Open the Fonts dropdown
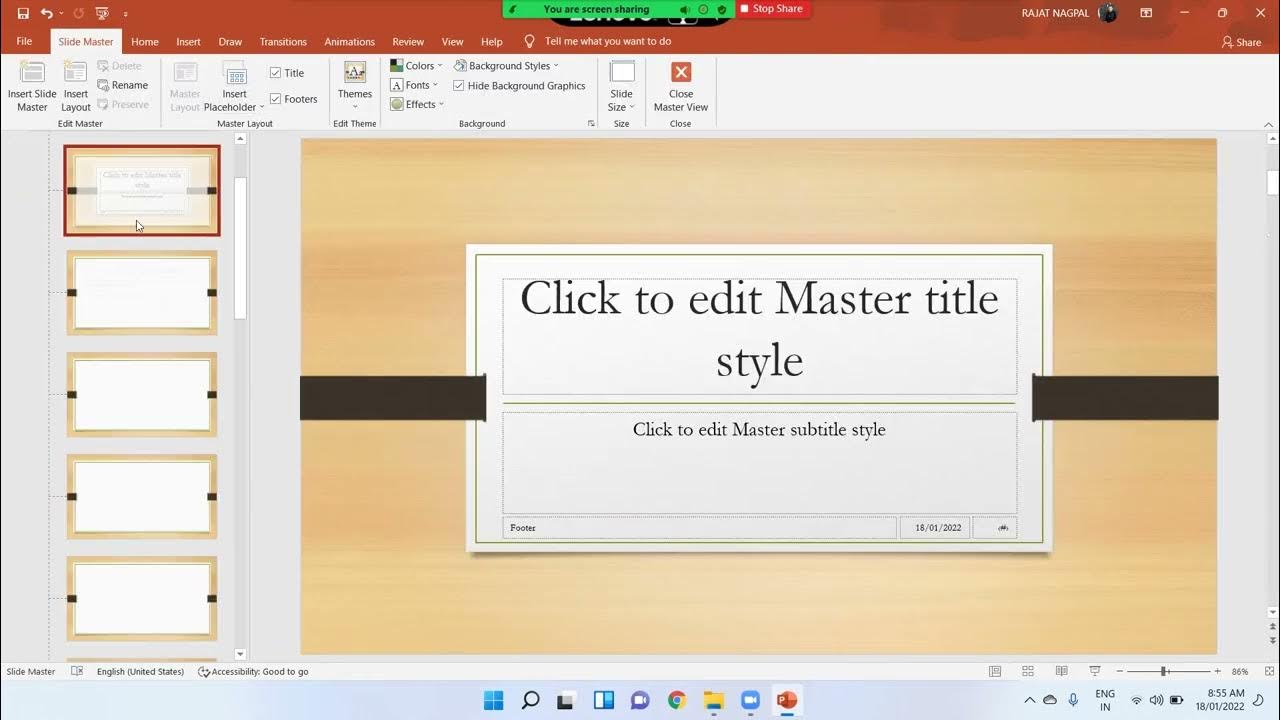 tap(414, 85)
